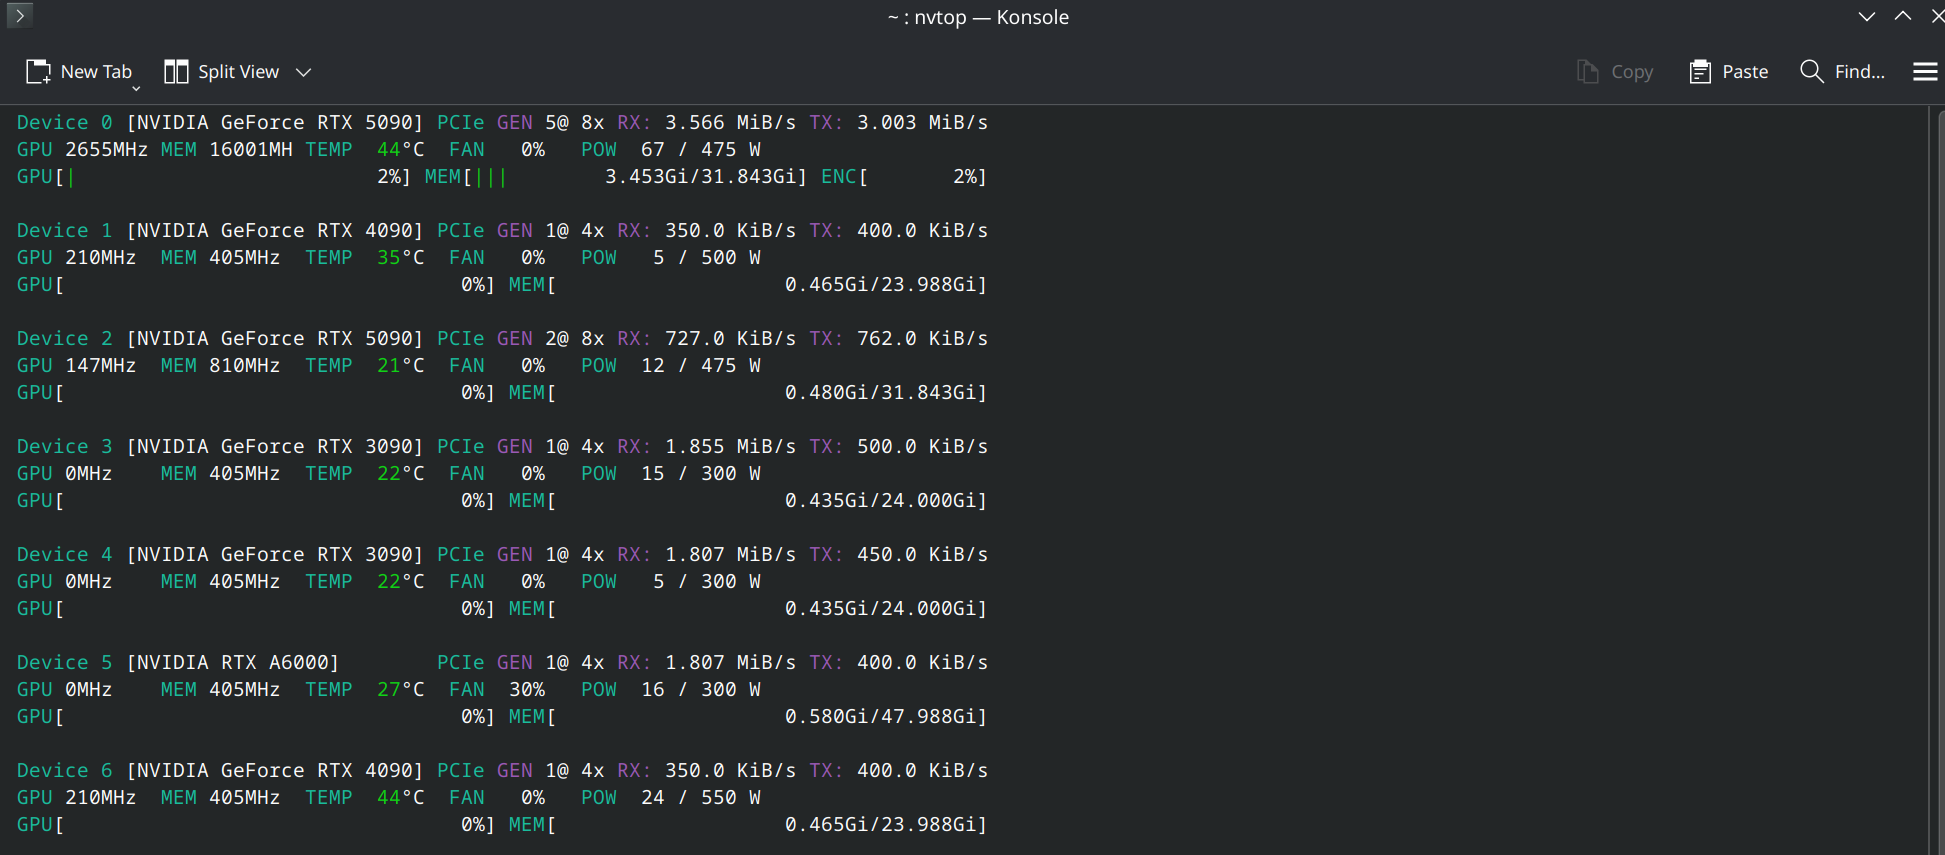Click the Copy toolbar button
Viewport: 1945px width, 855px height.
pos(1615,72)
